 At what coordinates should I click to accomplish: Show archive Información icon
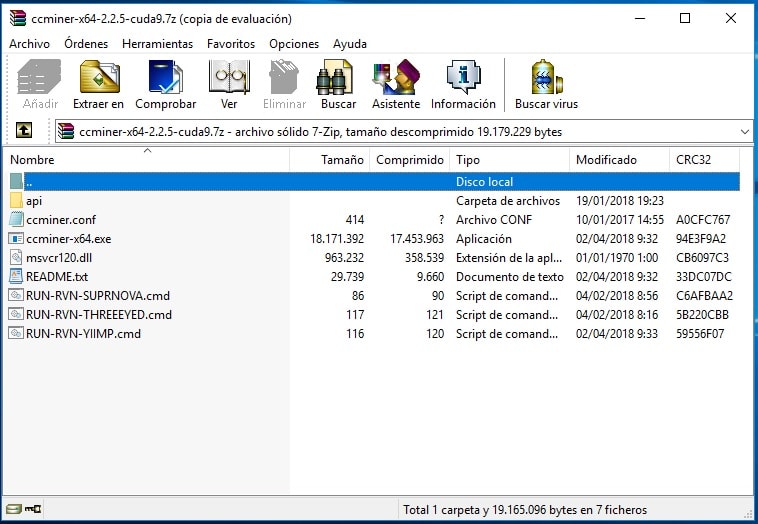(x=463, y=77)
